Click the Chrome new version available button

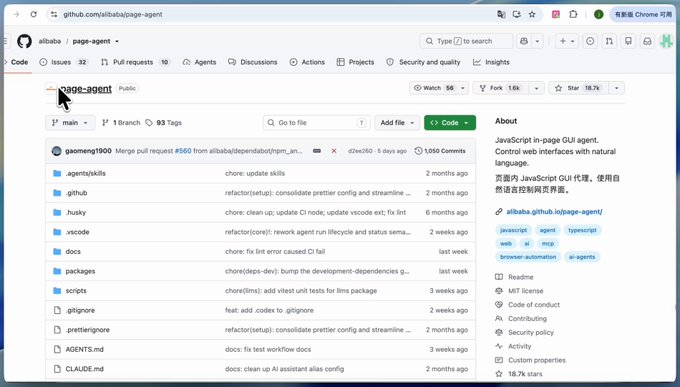(643, 14)
